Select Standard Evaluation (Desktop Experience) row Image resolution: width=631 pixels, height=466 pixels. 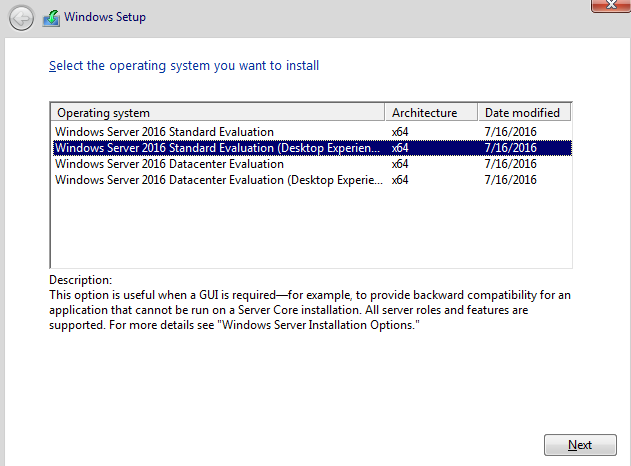[312, 148]
